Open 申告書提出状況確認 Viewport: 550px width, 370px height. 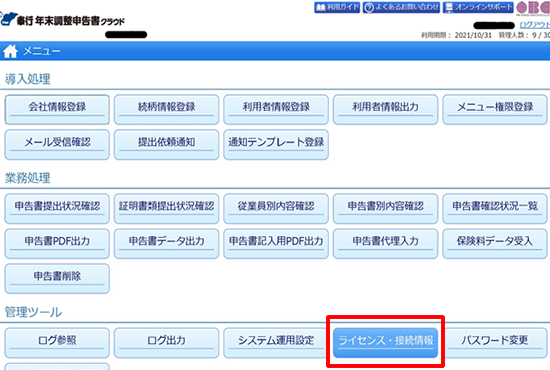point(57,209)
